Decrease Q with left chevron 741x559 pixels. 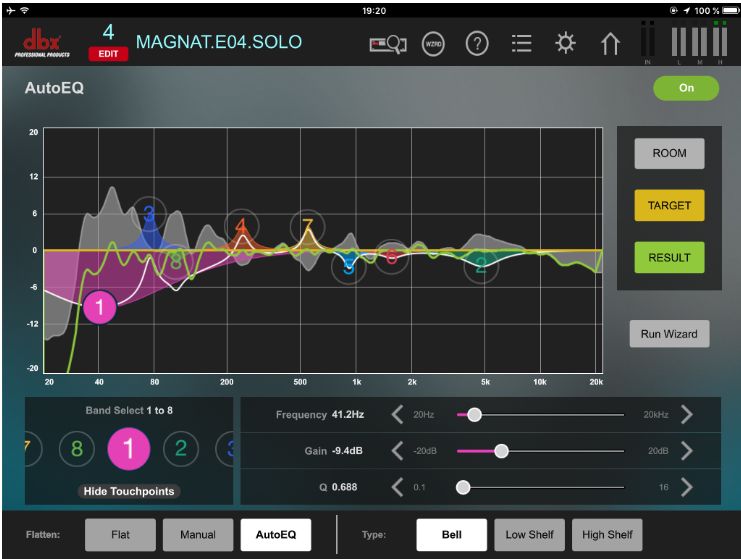point(397,487)
